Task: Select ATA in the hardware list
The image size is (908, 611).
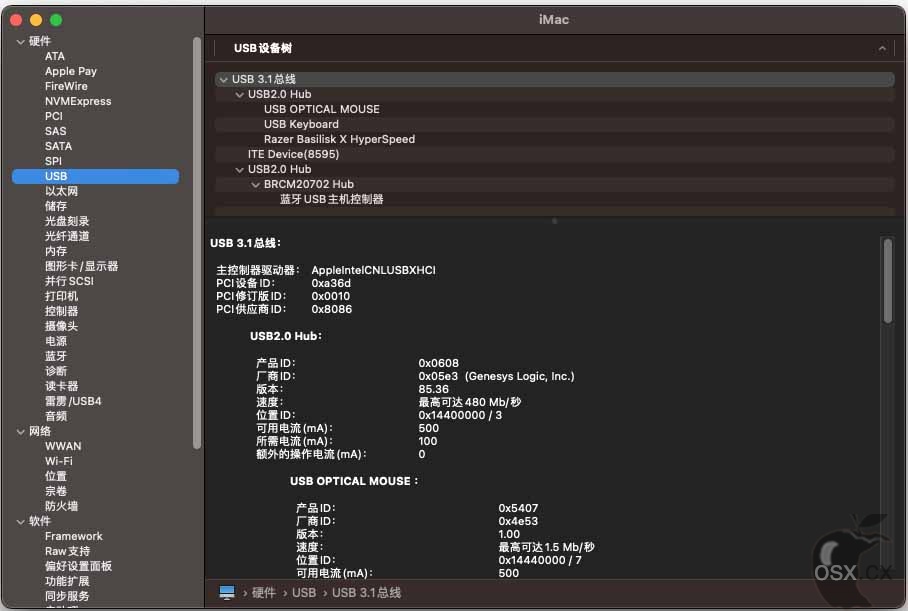Action: [x=55, y=56]
